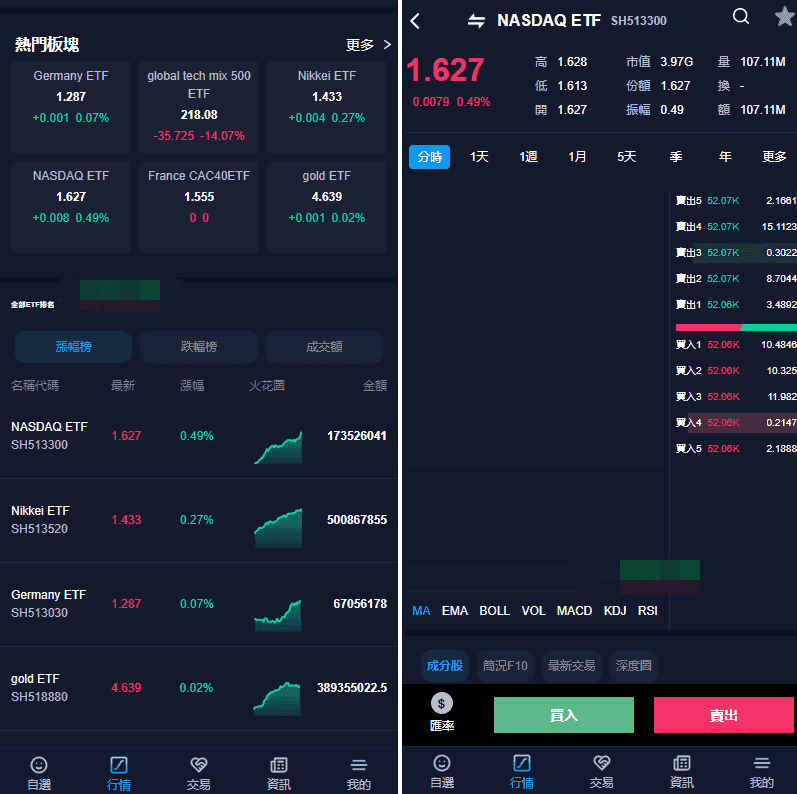Image resolution: width=797 pixels, height=794 pixels.
Task: Open 自選 in left bottom navigation
Action: [39, 772]
